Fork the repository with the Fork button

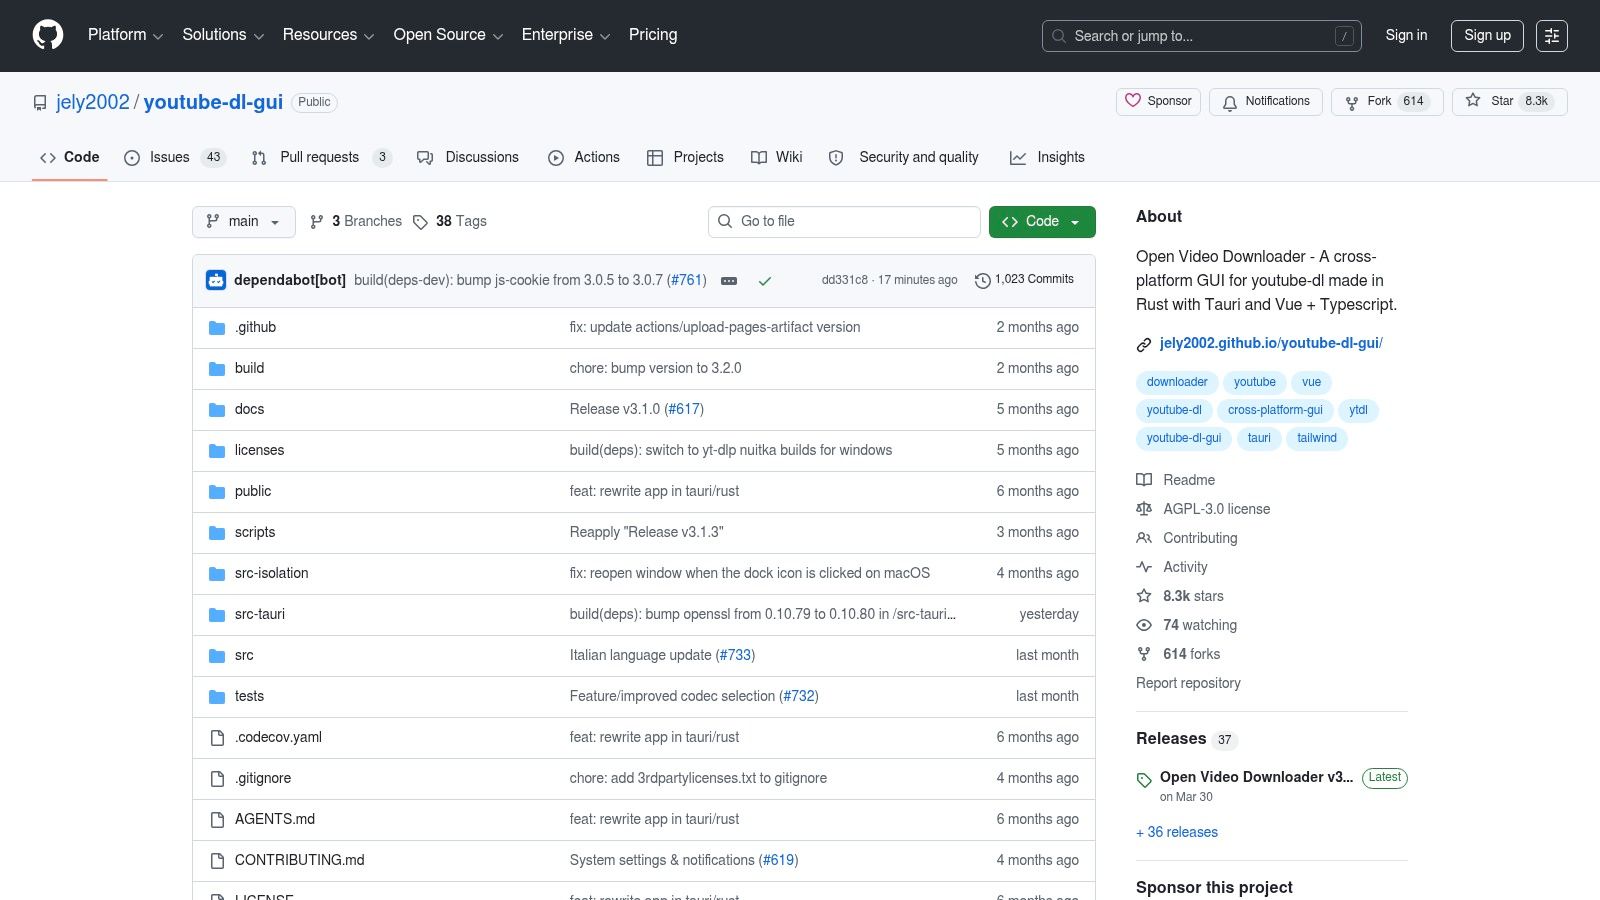(x=1387, y=101)
